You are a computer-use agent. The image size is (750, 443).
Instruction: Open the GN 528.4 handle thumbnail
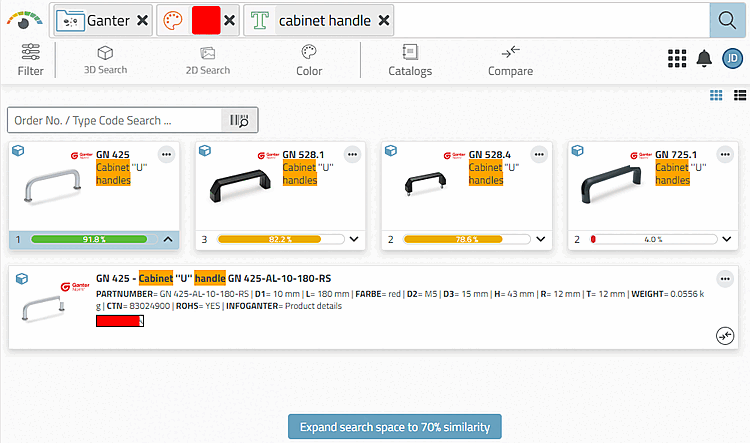(425, 184)
